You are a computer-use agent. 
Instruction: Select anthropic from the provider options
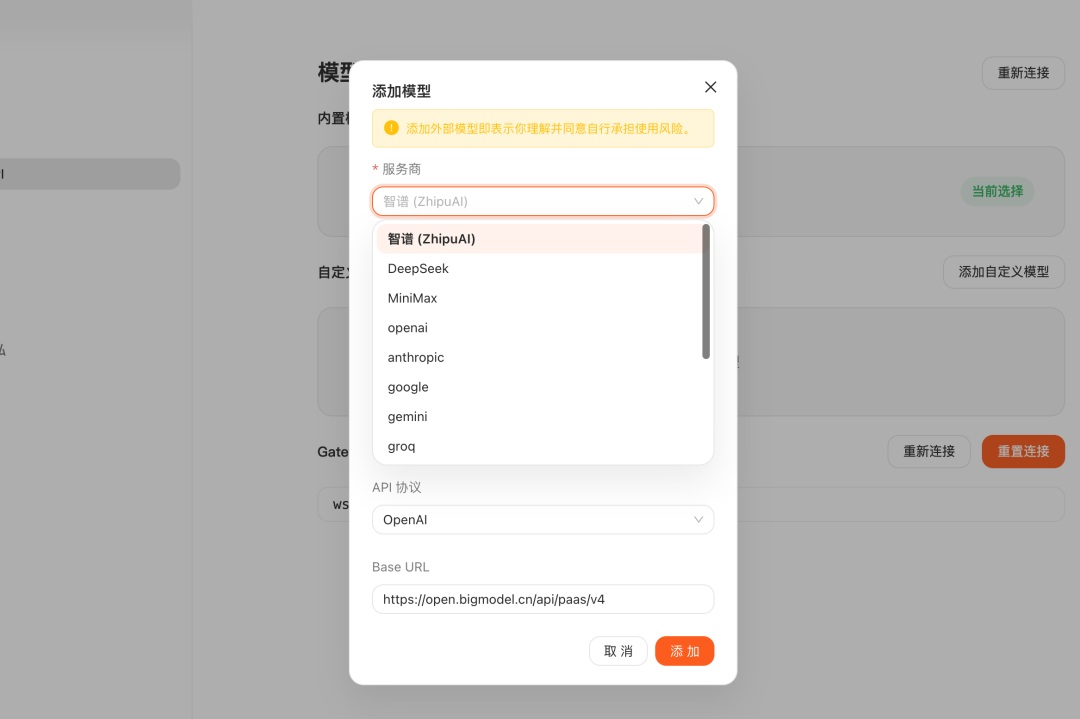tap(415, 357)
